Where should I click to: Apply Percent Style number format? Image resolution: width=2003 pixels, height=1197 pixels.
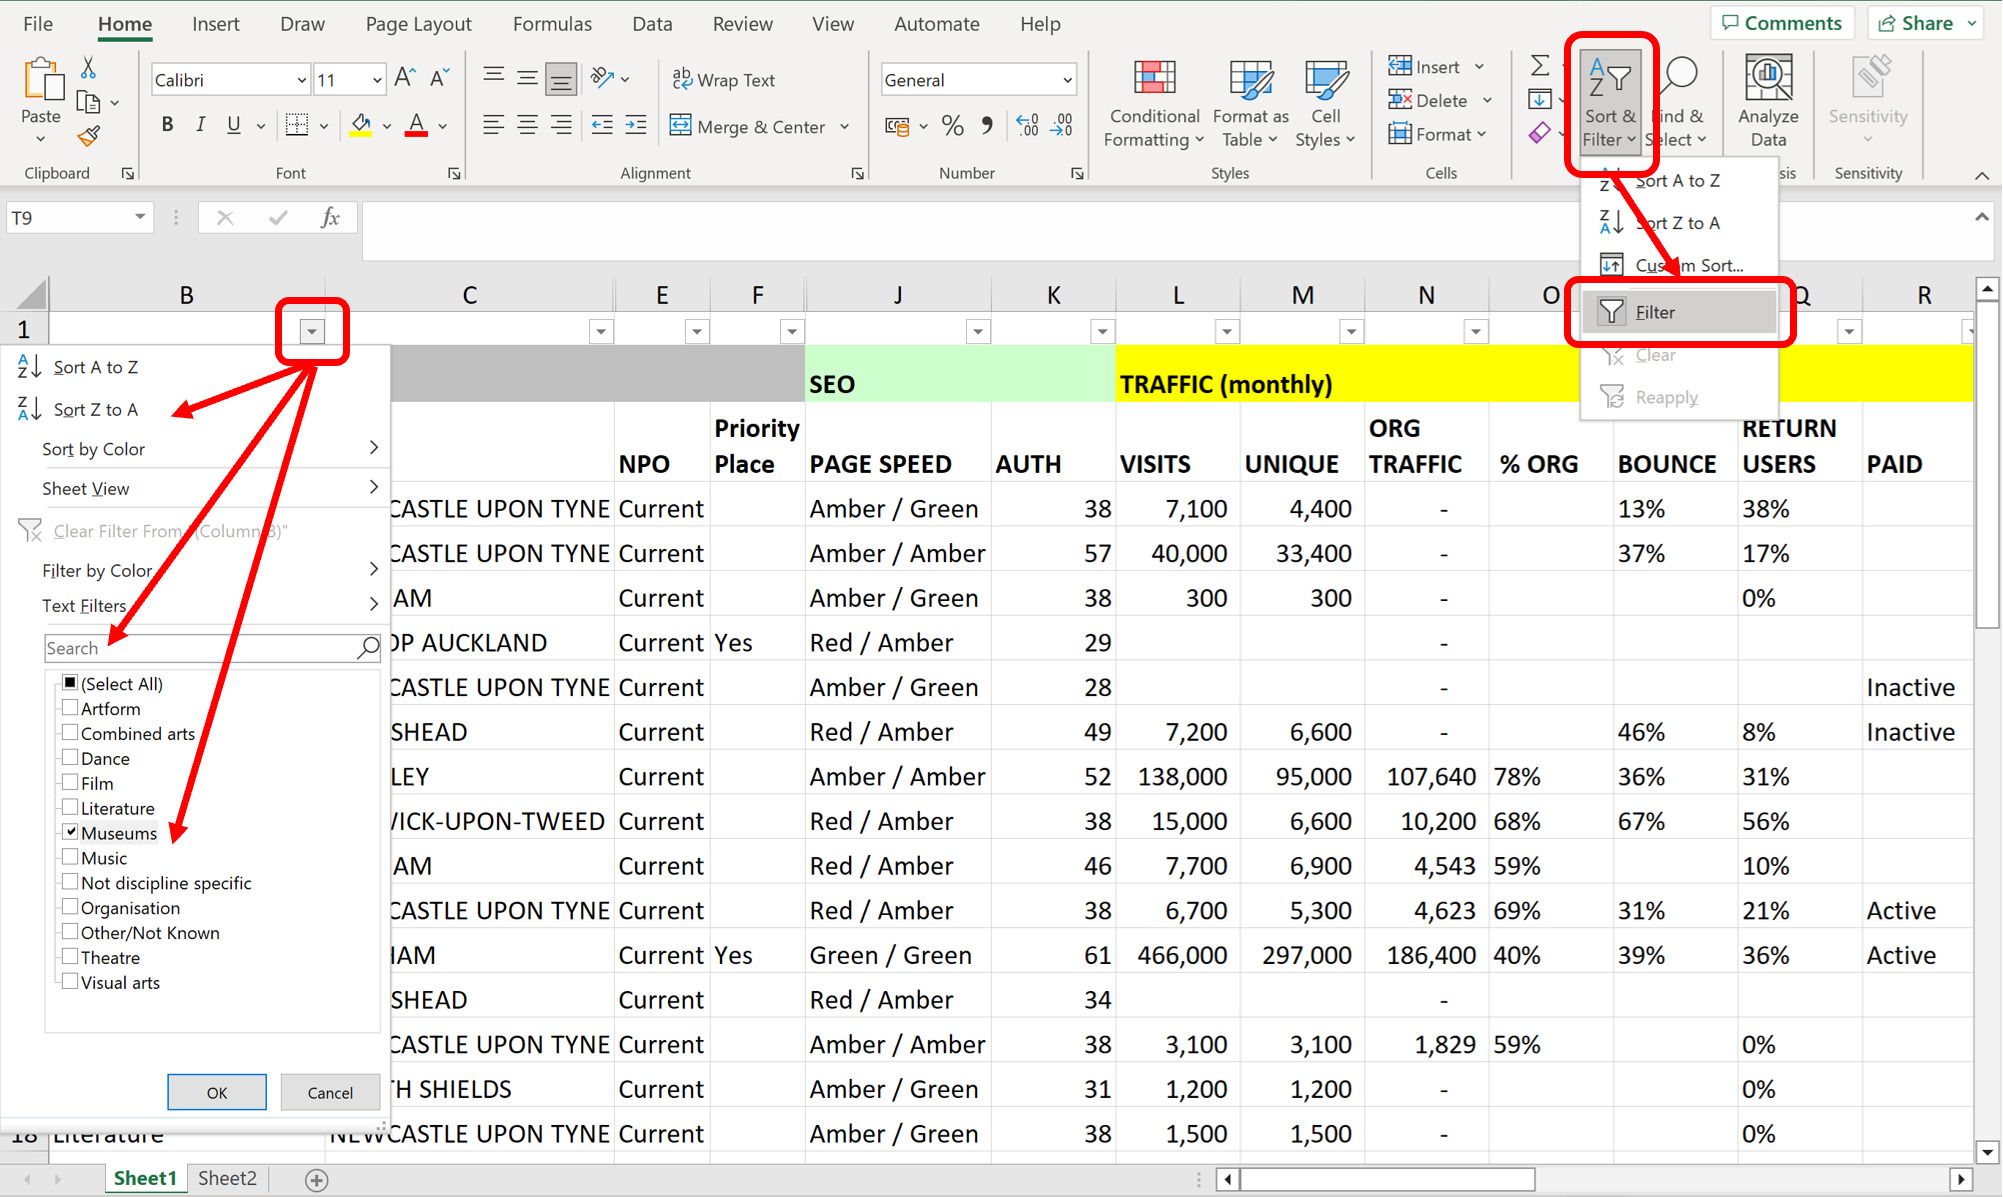point(952,125)
